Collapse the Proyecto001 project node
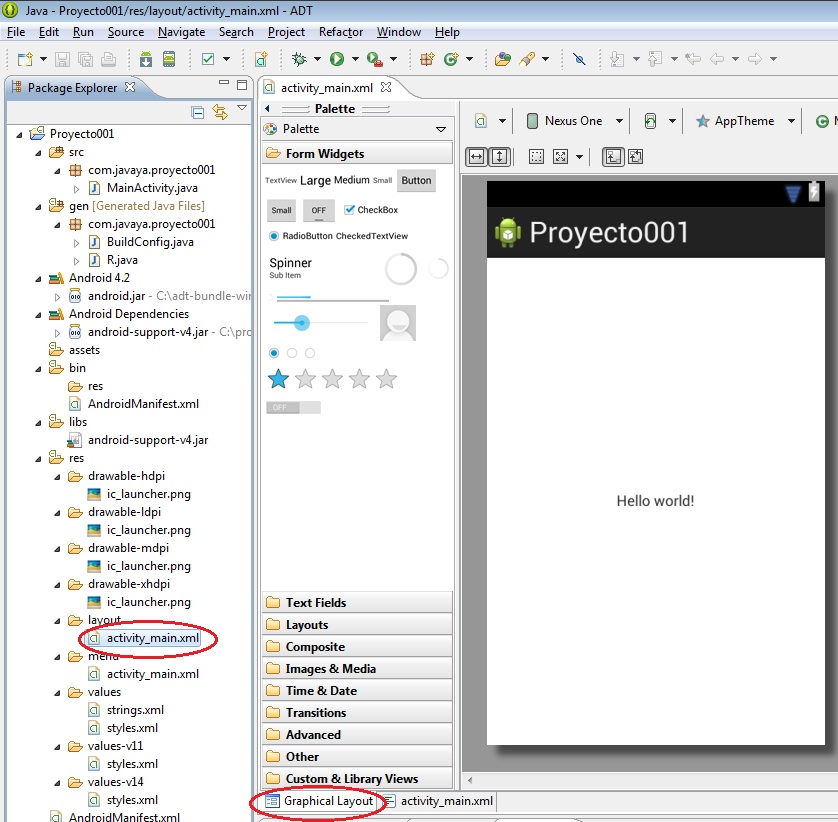Viewport: 838px width, 822px height. point(19,134)
